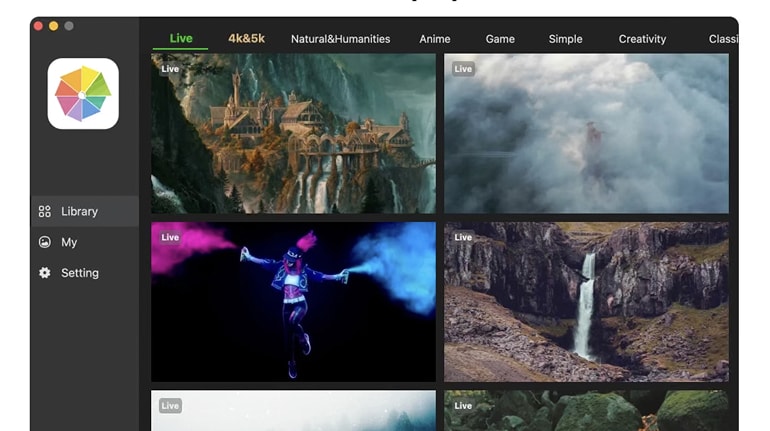Click Live badge on castle wallpaper
Image resolution: width=770 pixels, height=431 pixels.
170,69
